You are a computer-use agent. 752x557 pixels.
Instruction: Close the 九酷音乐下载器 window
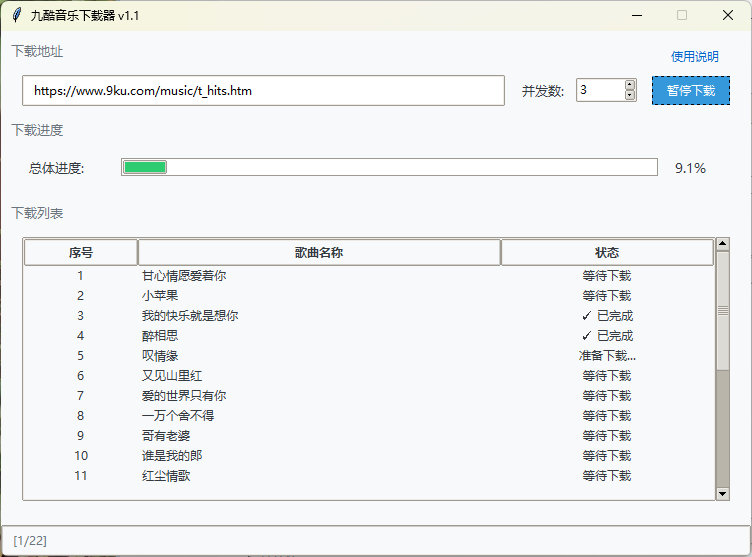[x=728, y=15]
